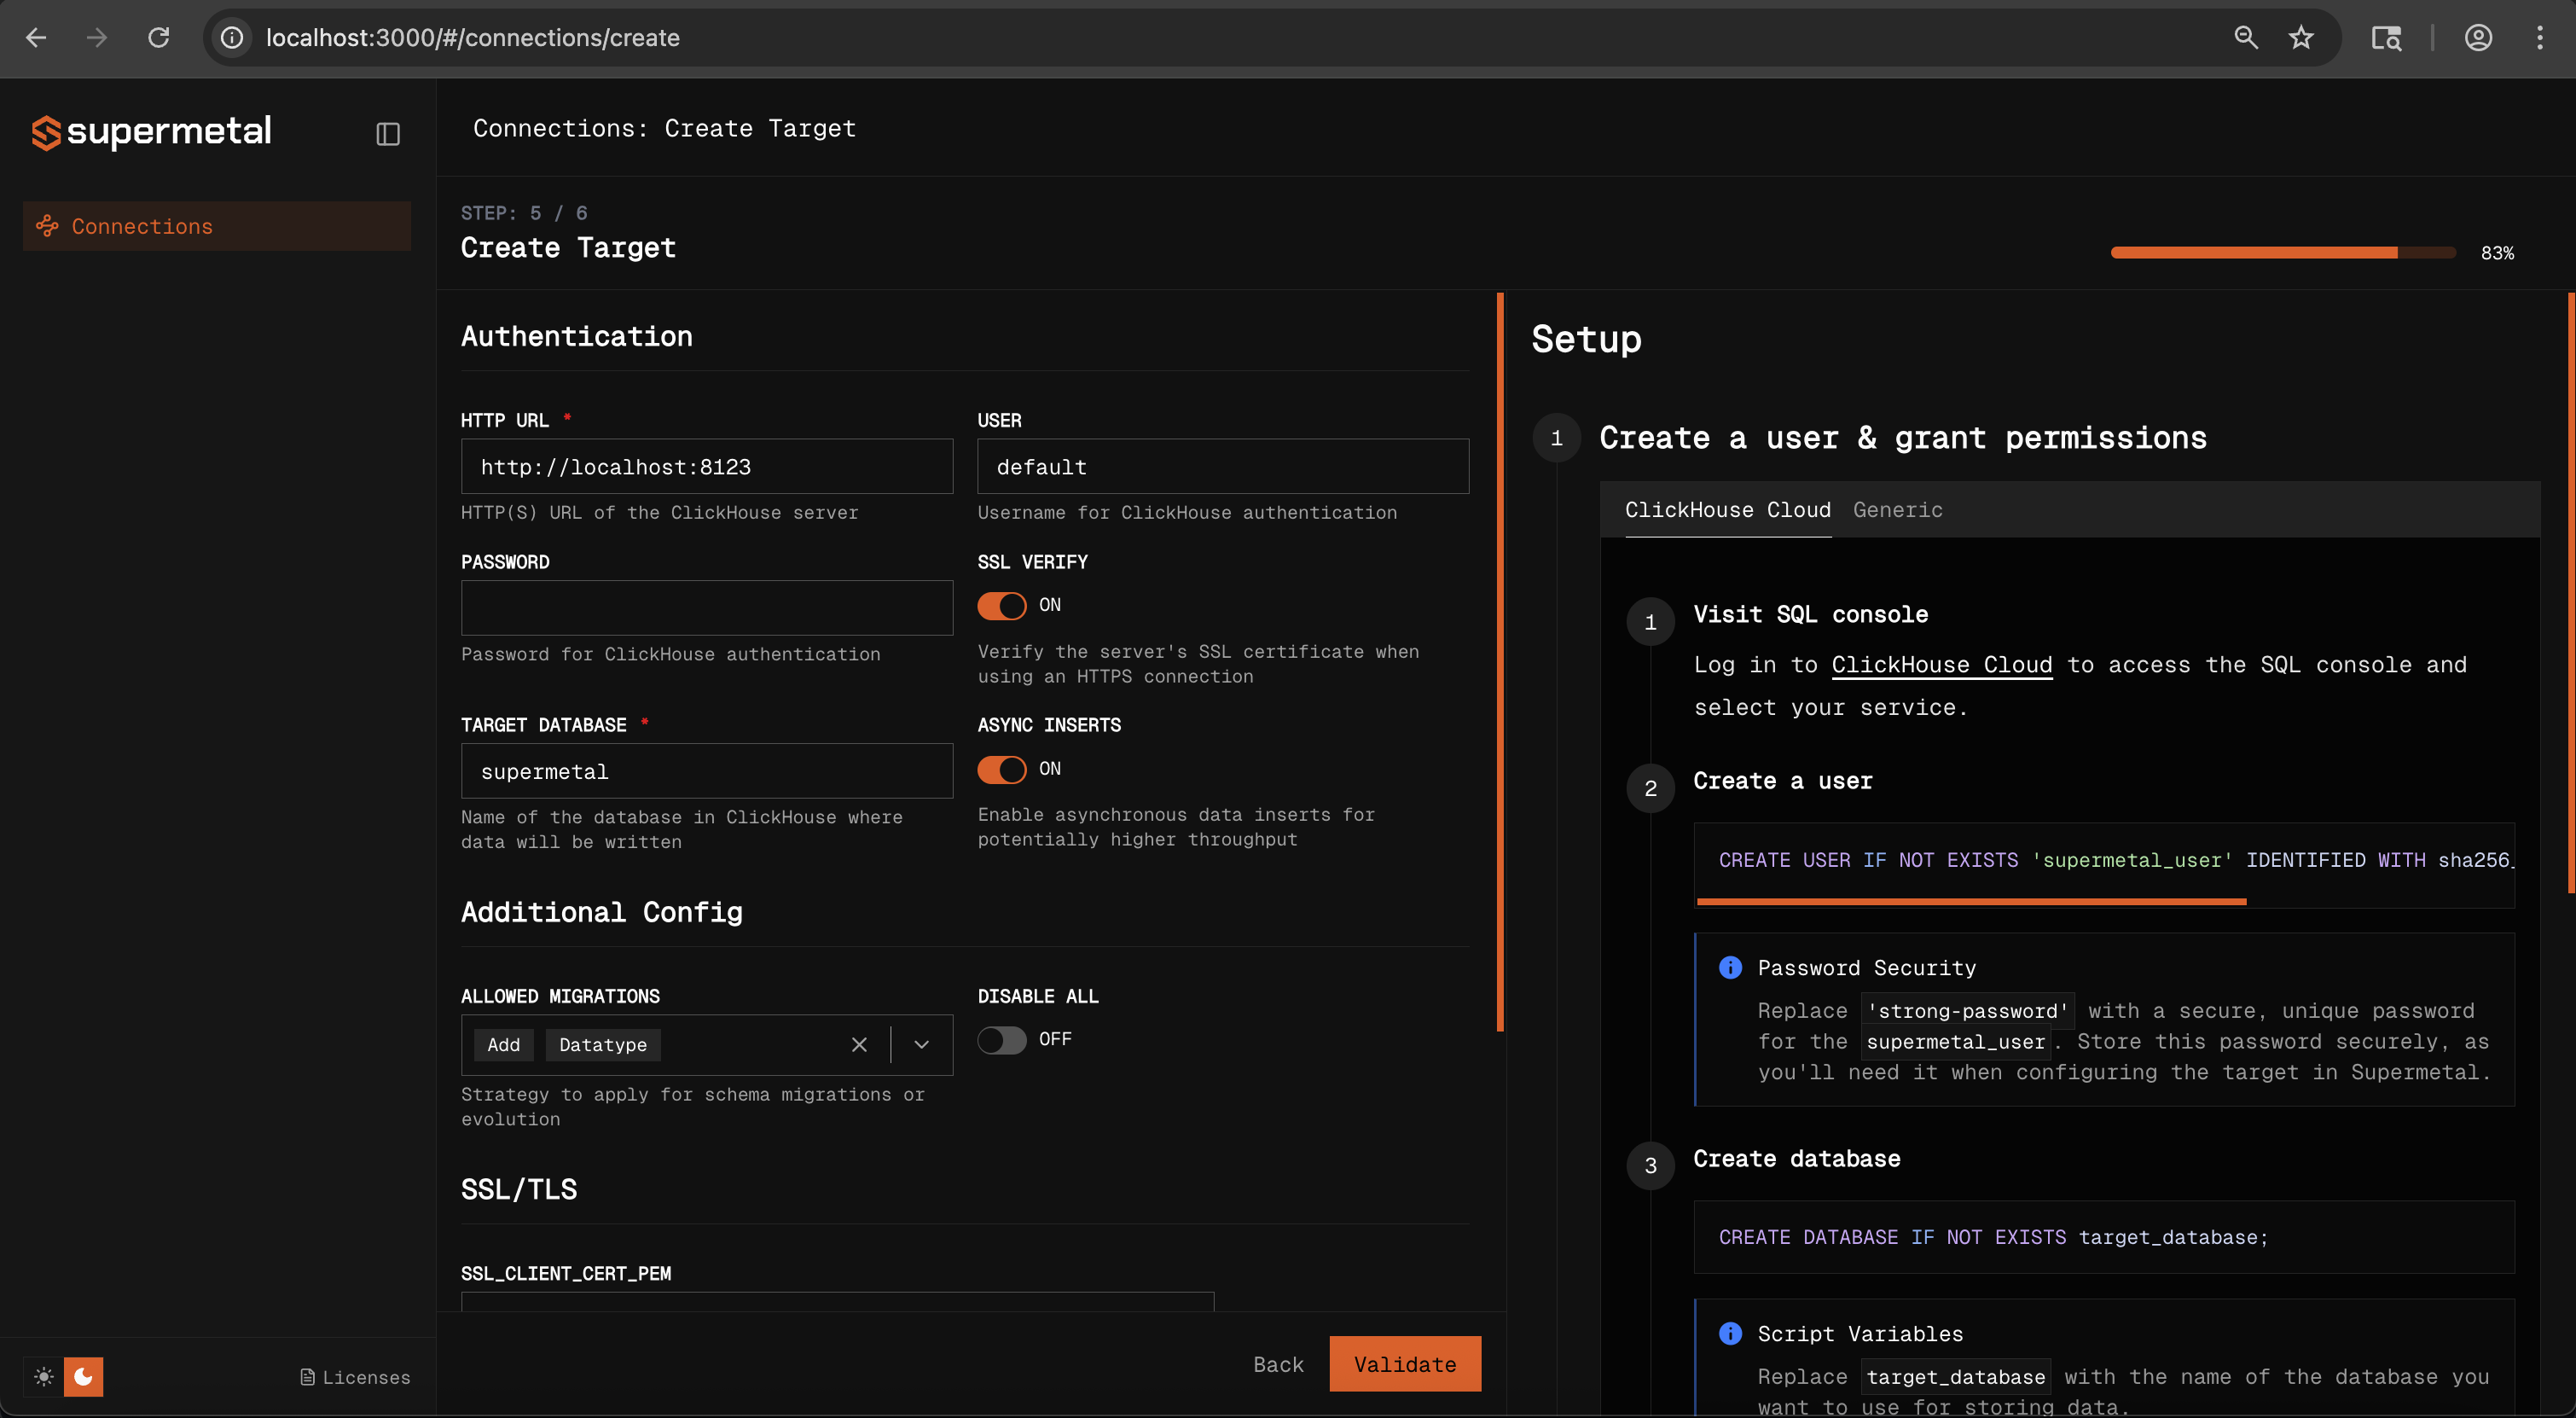Bookmark the page with the star icon
This screenshot has height=1418, width=2576.
tap(2300, 37)
